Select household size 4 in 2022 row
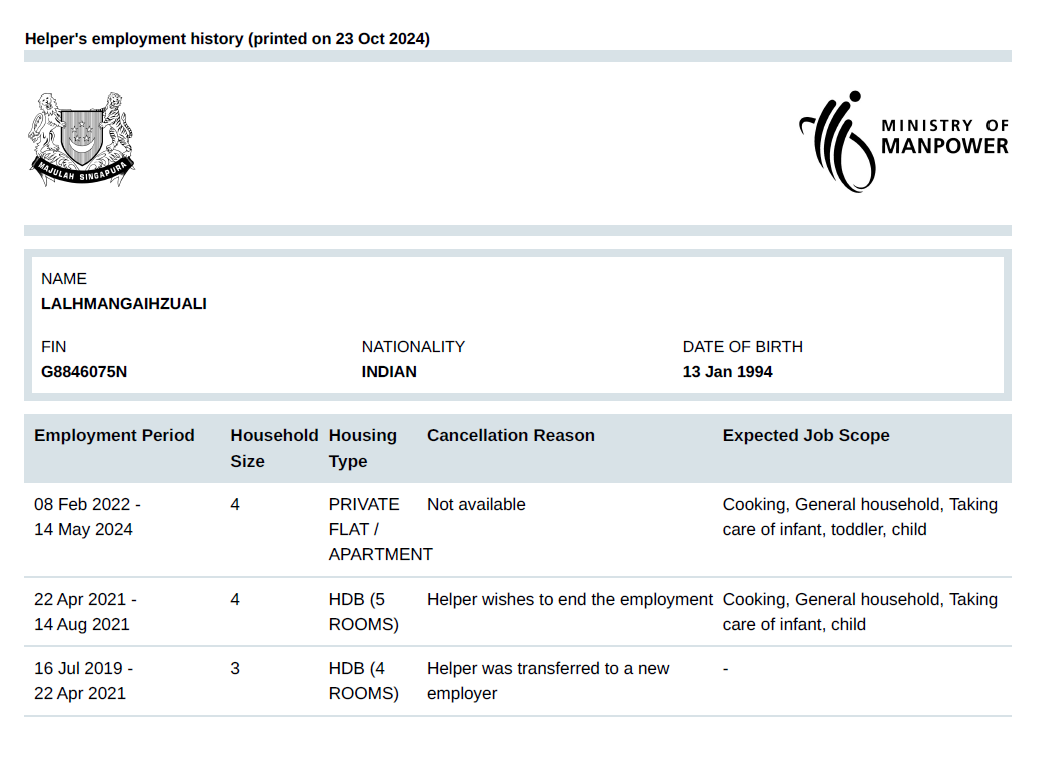The width and height of the screenshot is (1050, 777). point(235,504)
